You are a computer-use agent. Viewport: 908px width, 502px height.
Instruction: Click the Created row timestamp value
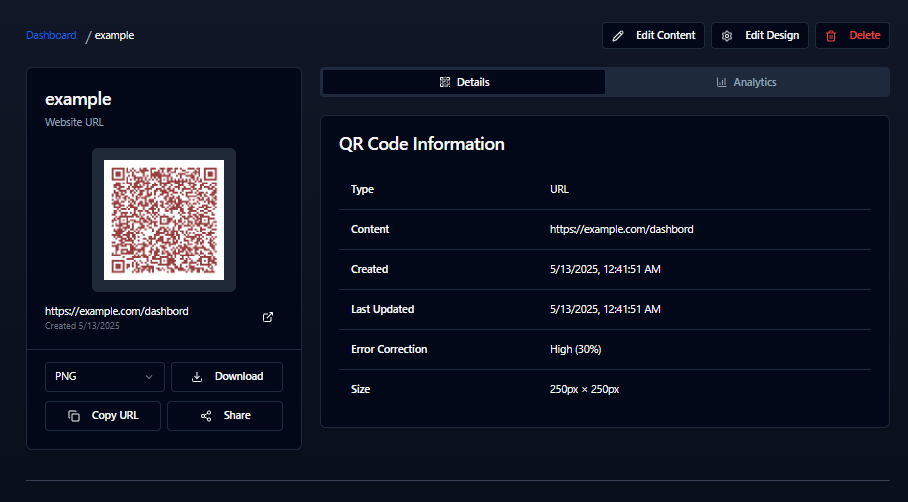click(x=605, y=269)
